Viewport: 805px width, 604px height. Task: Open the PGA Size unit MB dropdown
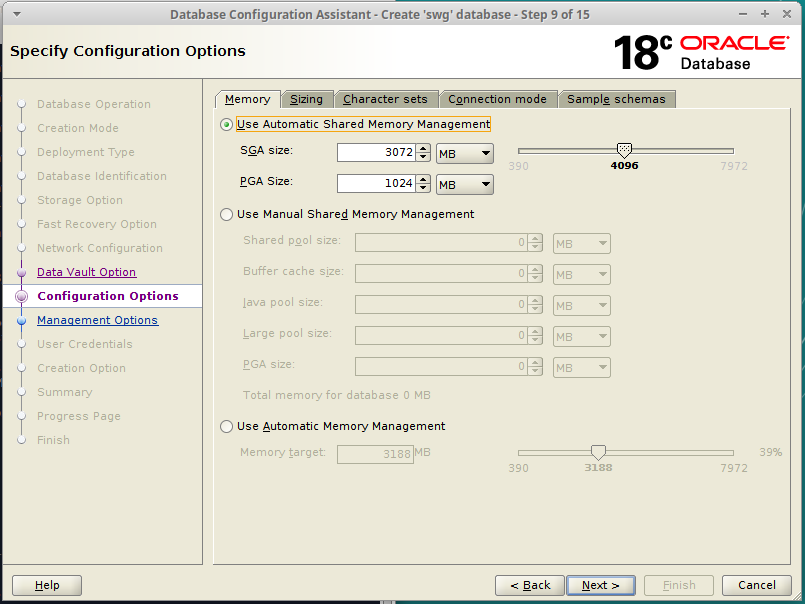pyautogui.click(x=465, y=184)
